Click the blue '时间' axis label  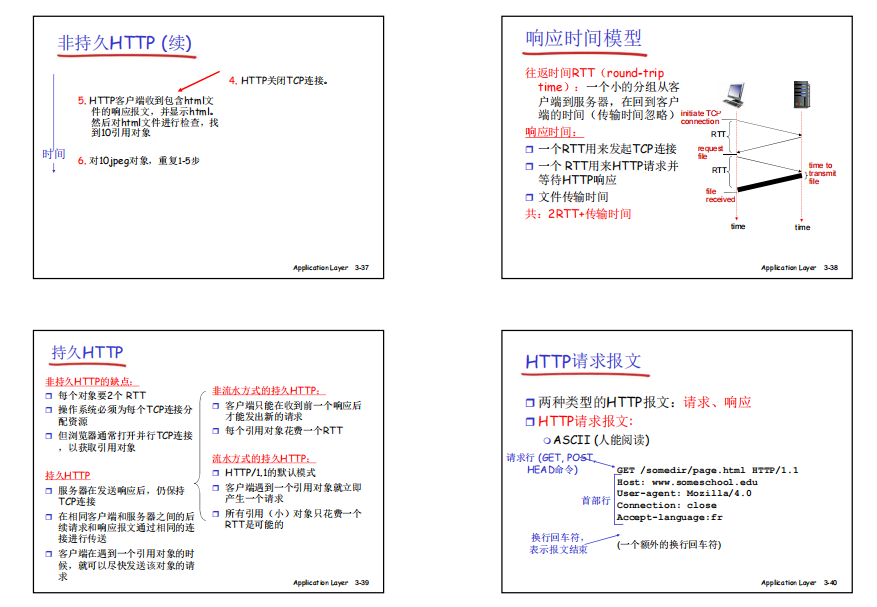[x=54, y=154]
